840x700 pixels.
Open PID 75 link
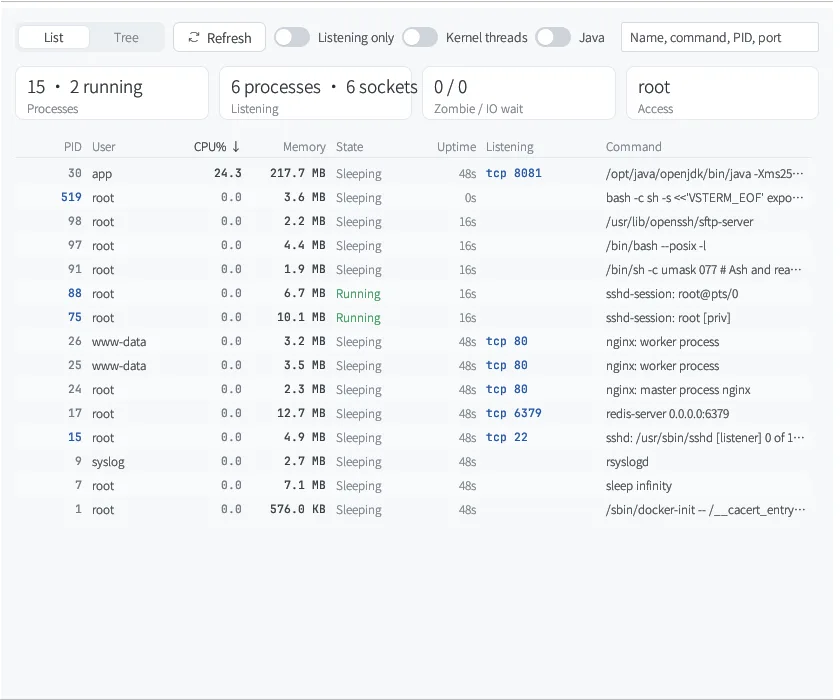click(75, 317)
